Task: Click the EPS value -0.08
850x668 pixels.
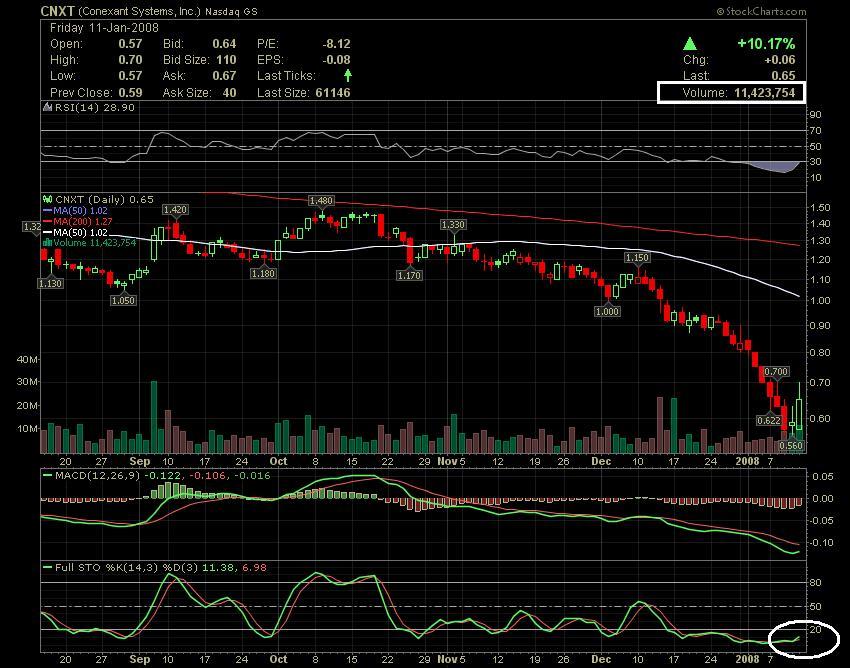Action: (x=336, y=60)
